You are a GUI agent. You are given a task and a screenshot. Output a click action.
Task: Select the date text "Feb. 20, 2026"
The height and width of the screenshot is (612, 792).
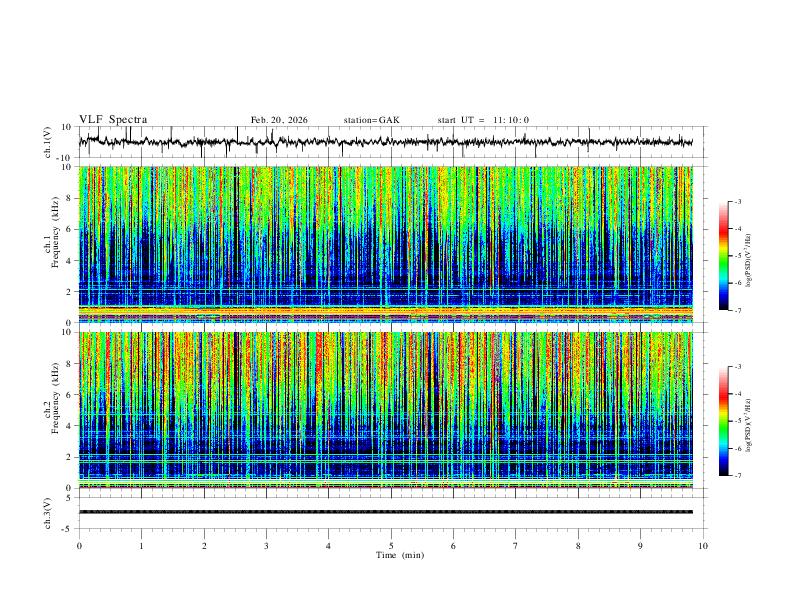(x=279, y=120)
